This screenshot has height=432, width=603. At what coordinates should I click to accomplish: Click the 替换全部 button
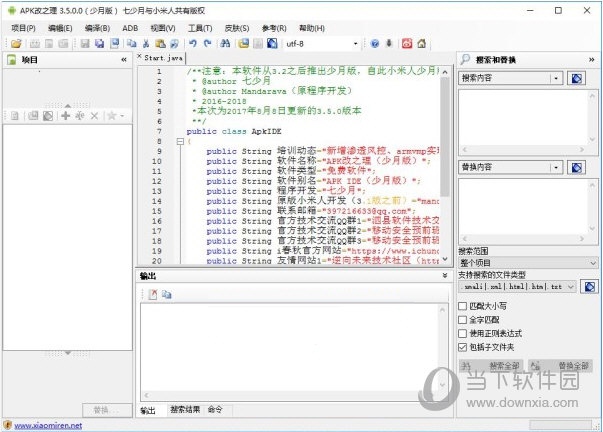(560, 366)
